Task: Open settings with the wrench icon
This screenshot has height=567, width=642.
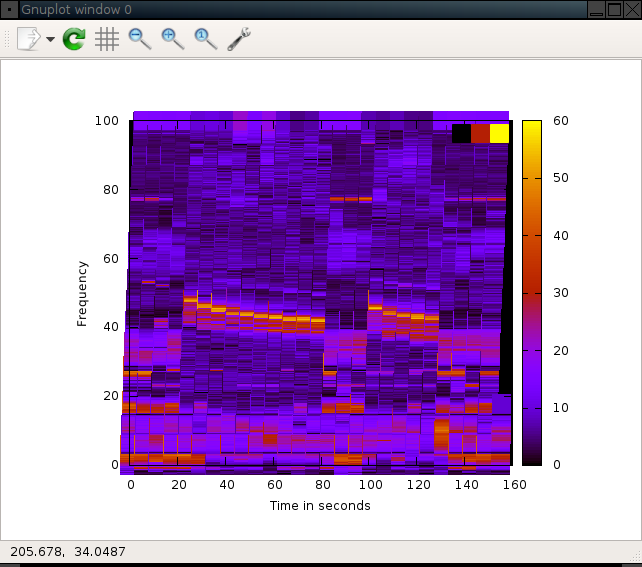Action: click(x=239, y=39)
